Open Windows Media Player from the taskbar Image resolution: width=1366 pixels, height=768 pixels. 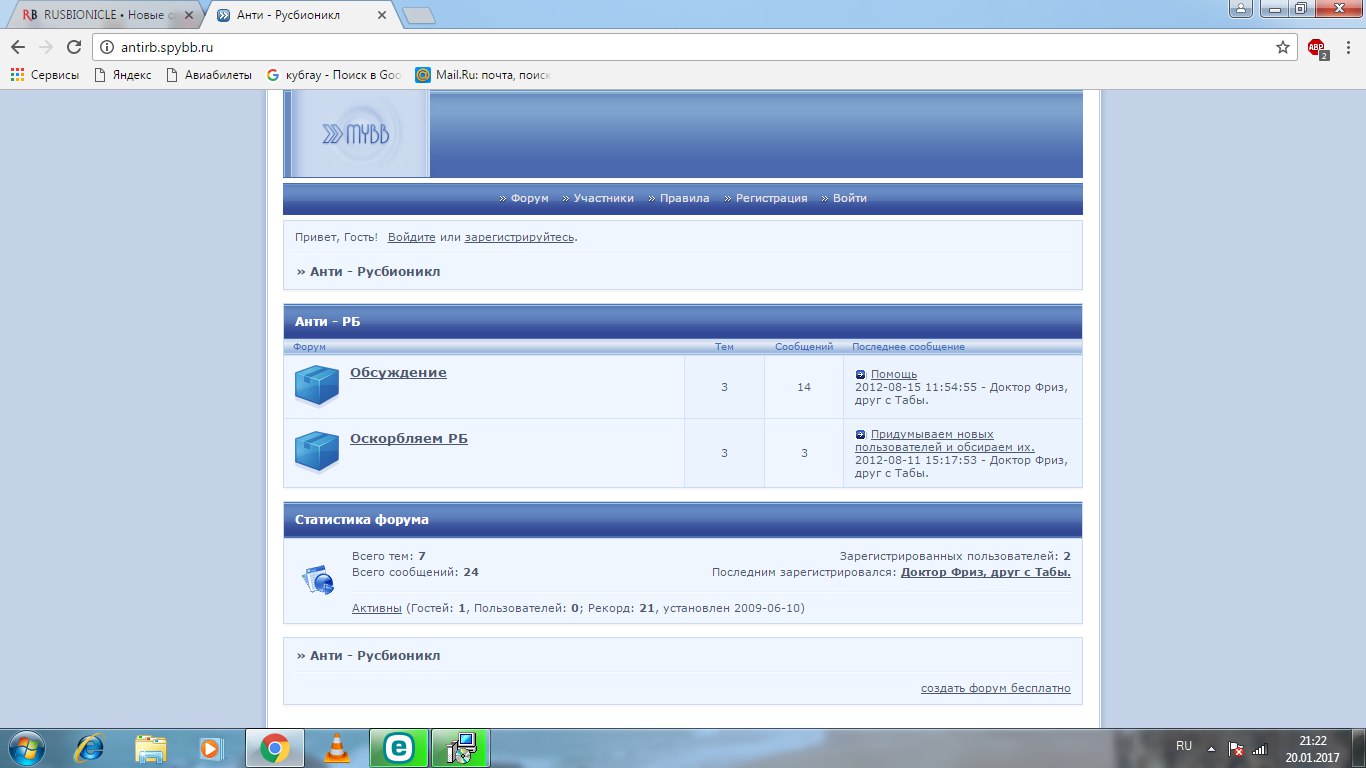point(211,747)
